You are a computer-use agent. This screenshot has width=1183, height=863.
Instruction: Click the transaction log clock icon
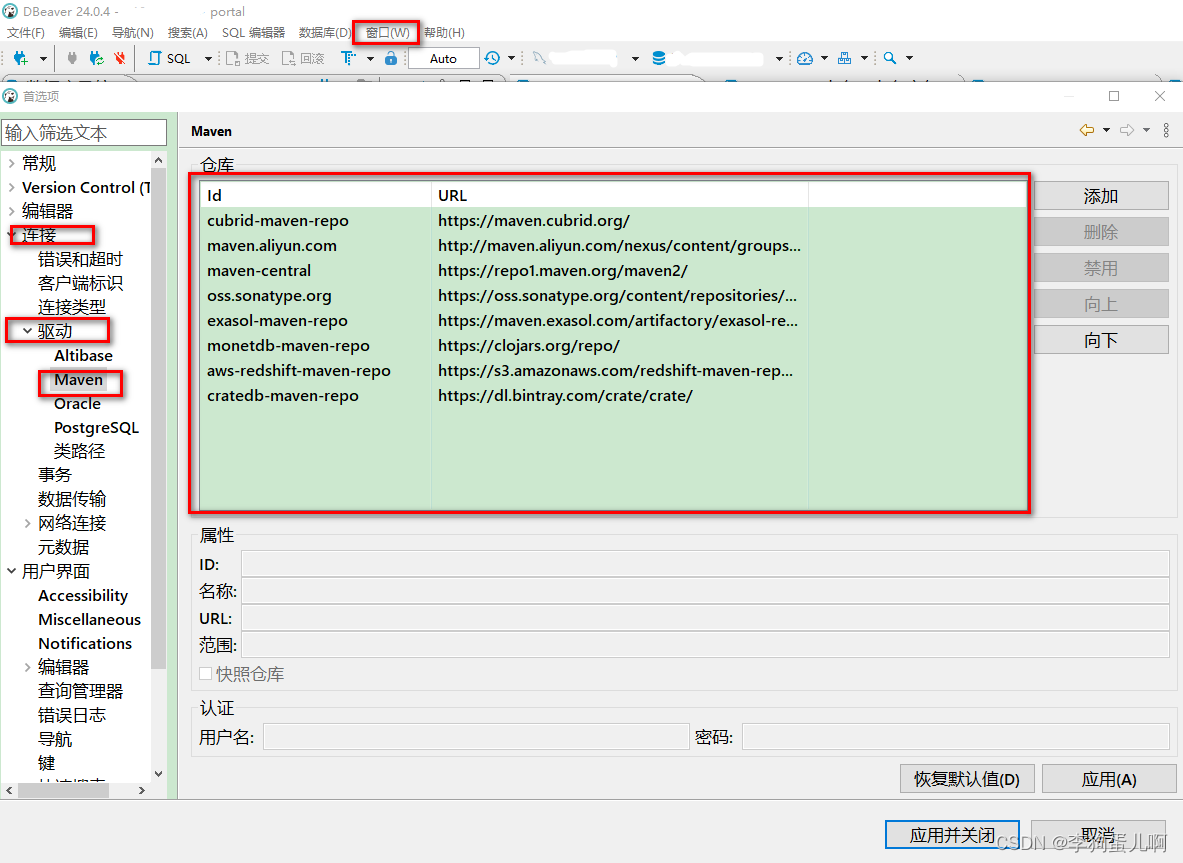pyautogui.click(x=492, y=58)
